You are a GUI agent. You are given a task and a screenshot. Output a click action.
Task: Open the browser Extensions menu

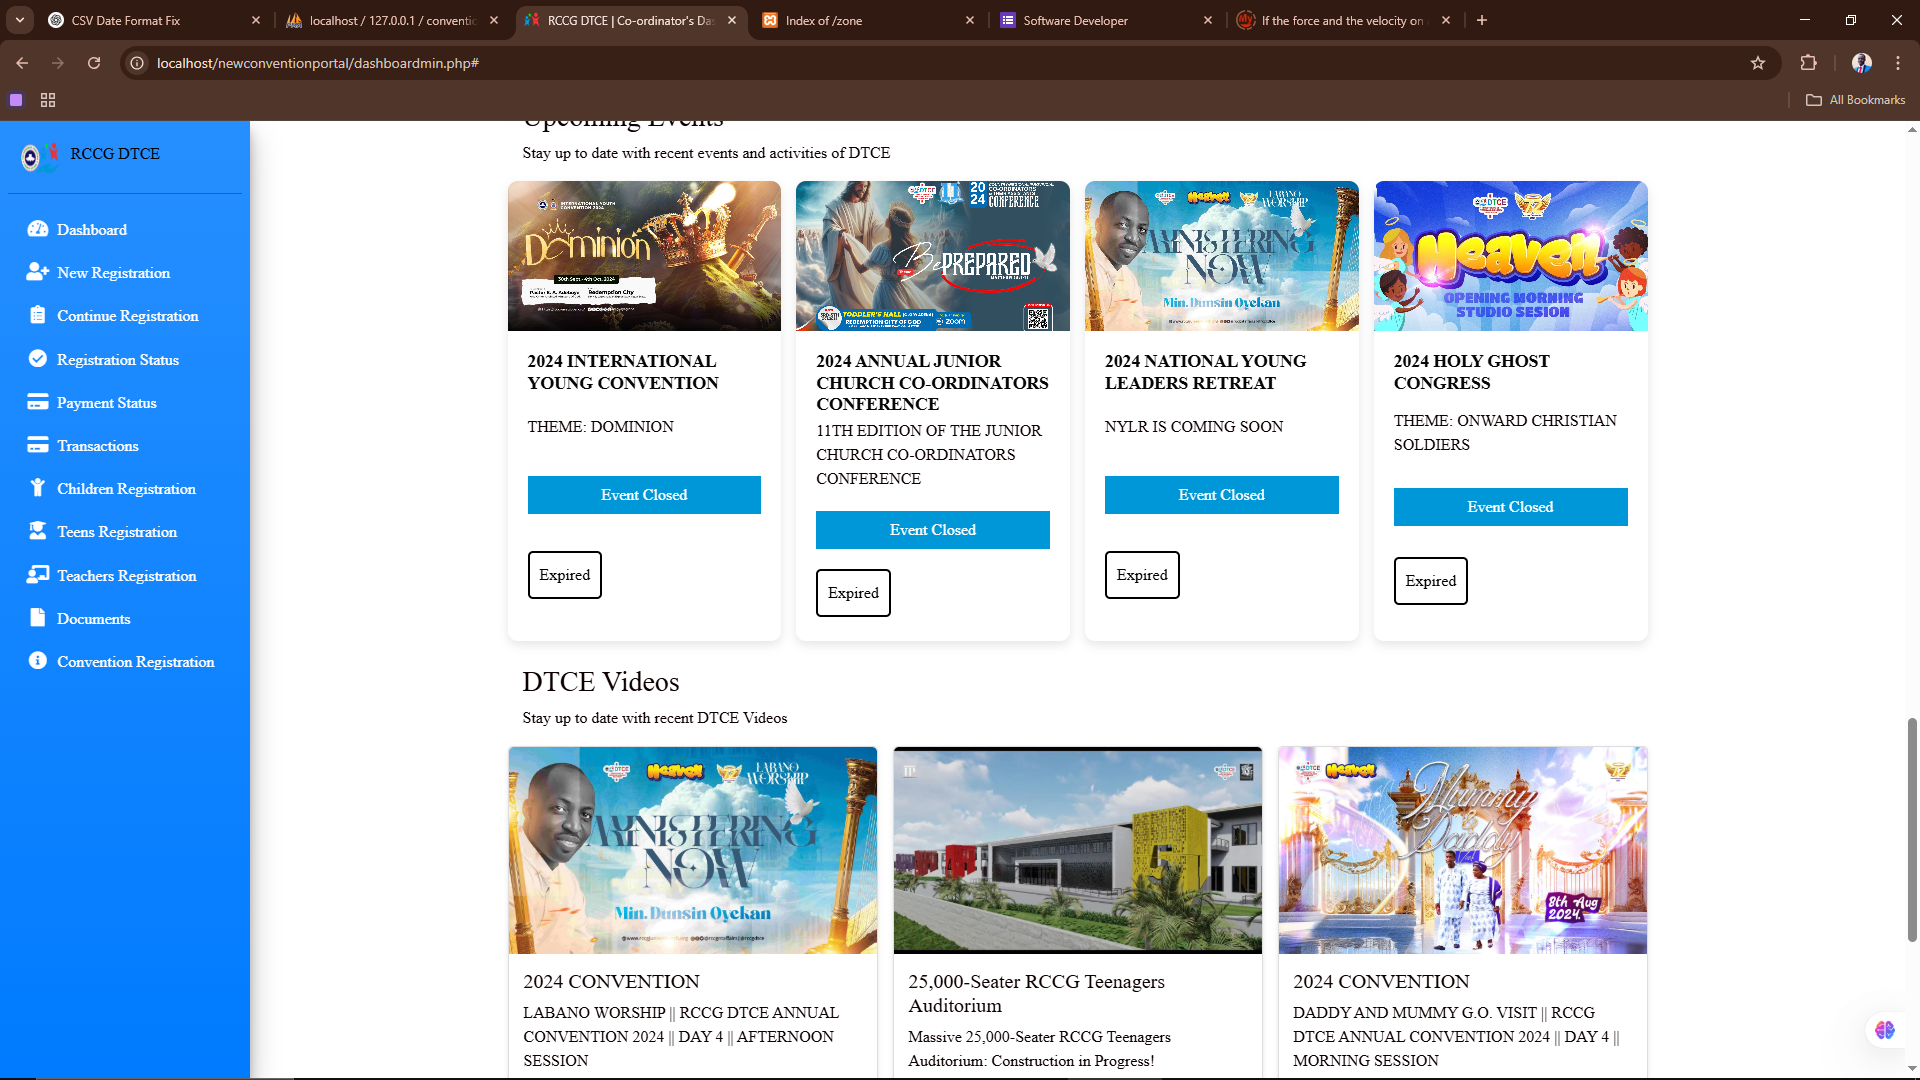pos(1809,63)
